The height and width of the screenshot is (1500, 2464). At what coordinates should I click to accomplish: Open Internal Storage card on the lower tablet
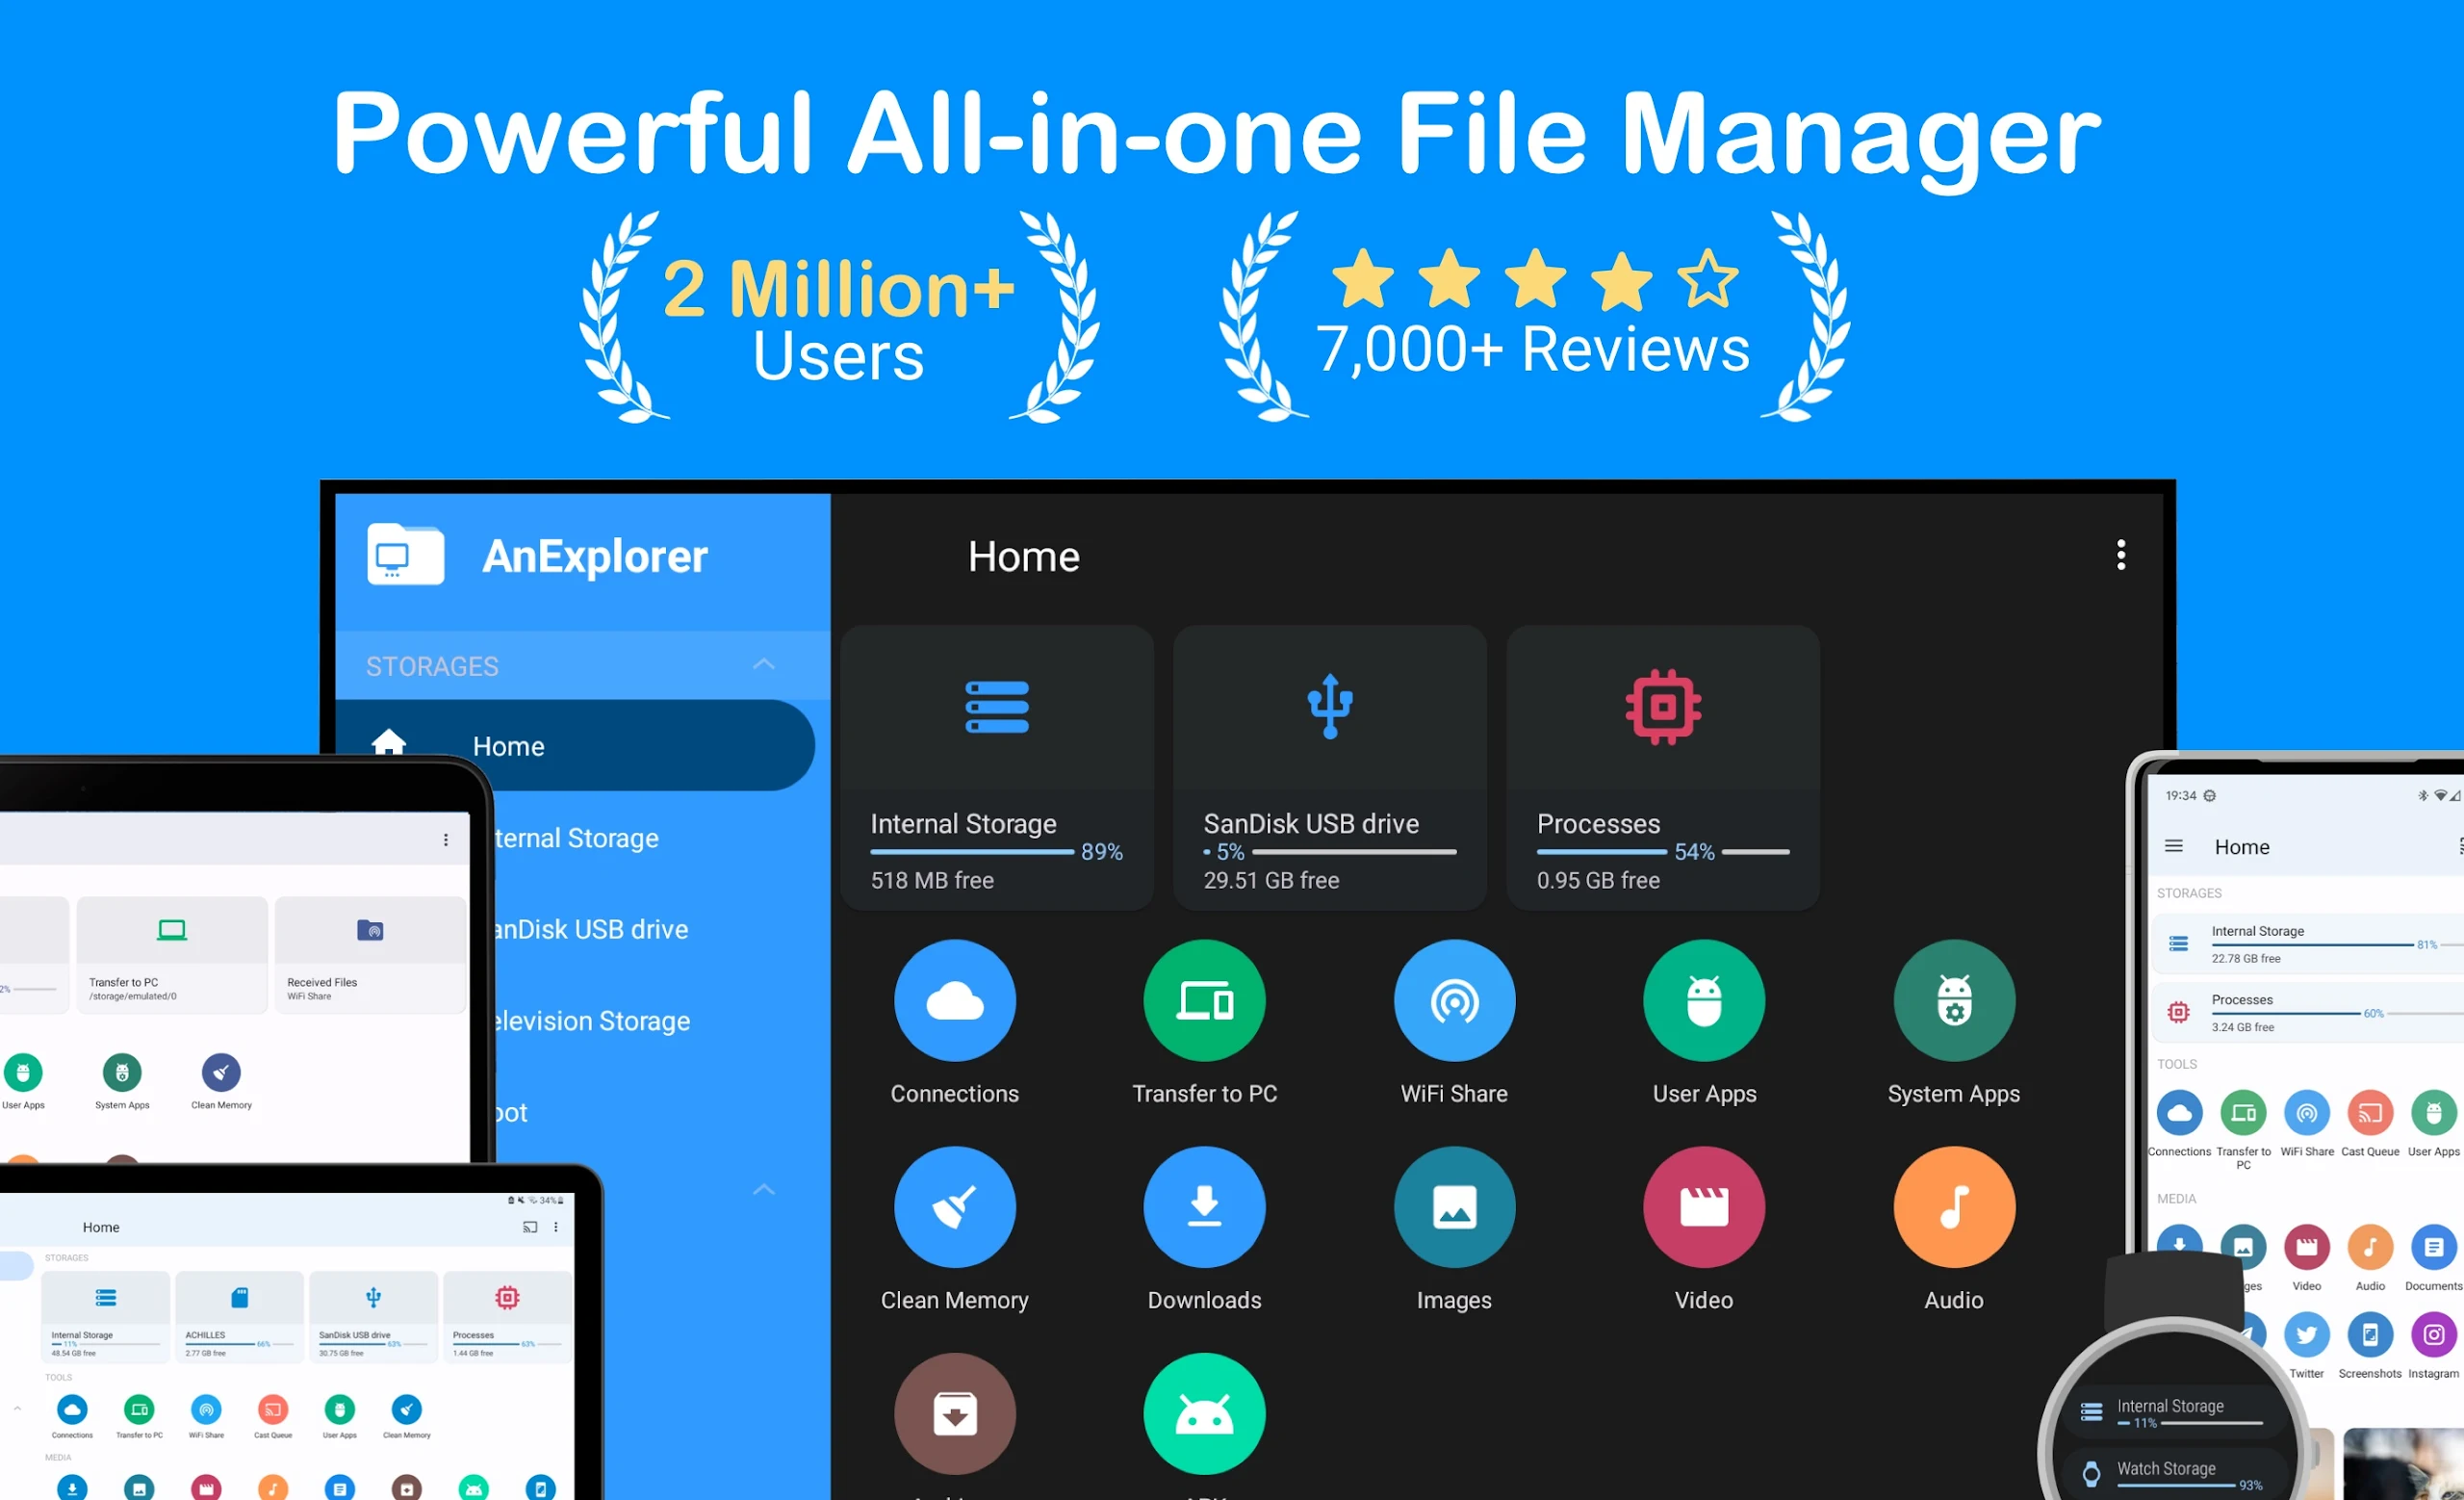(x=105, y=1317)
